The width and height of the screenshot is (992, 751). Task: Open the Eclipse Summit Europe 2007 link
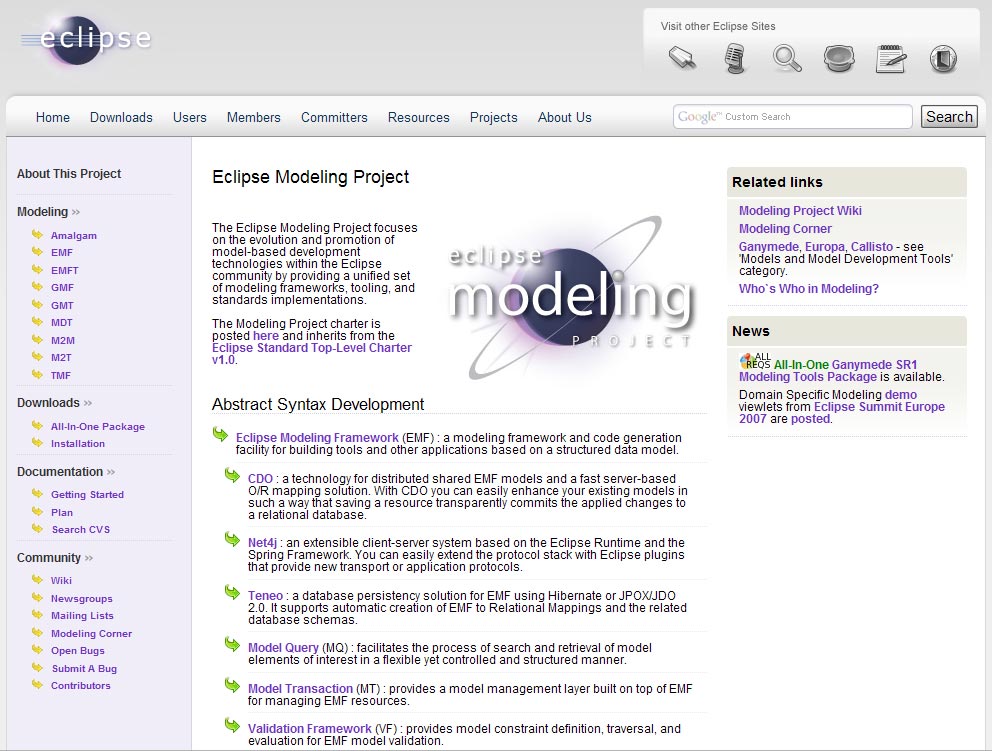coord(842,413)
